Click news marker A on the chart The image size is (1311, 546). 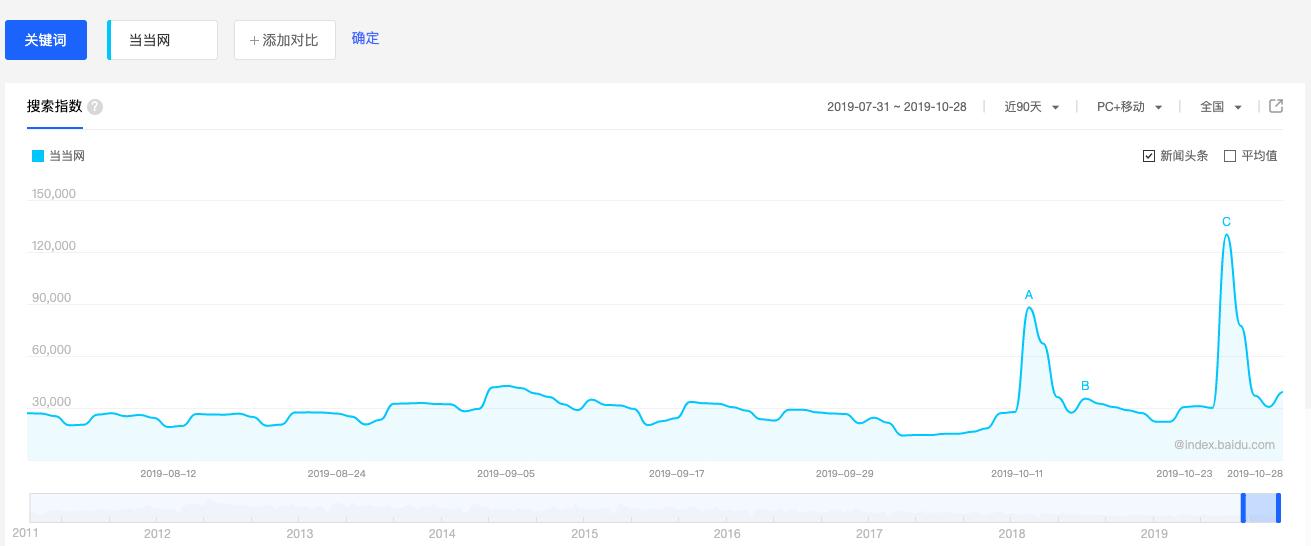(x=1029, y=295)
